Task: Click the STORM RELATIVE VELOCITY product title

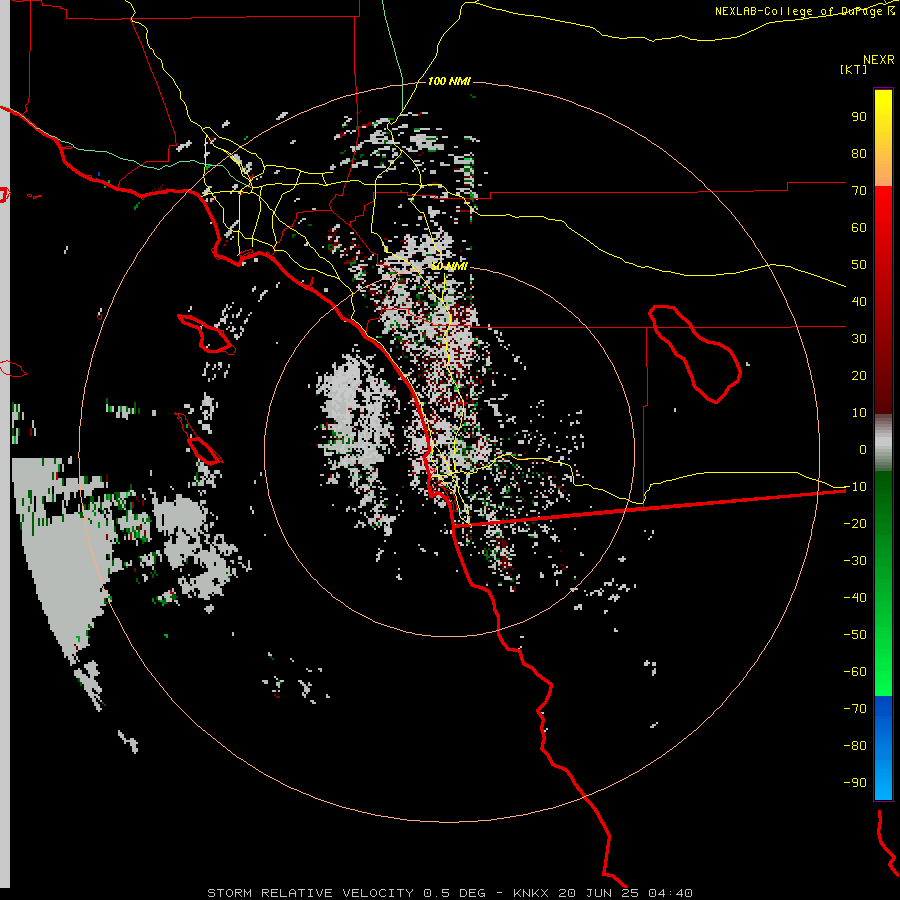Action: click(310, 893)
